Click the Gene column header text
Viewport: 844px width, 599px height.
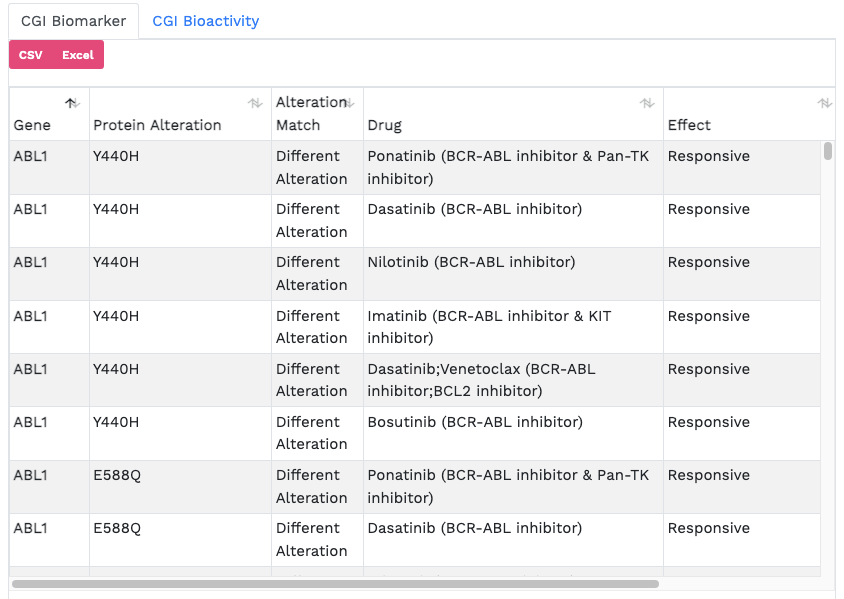point(32,125)
